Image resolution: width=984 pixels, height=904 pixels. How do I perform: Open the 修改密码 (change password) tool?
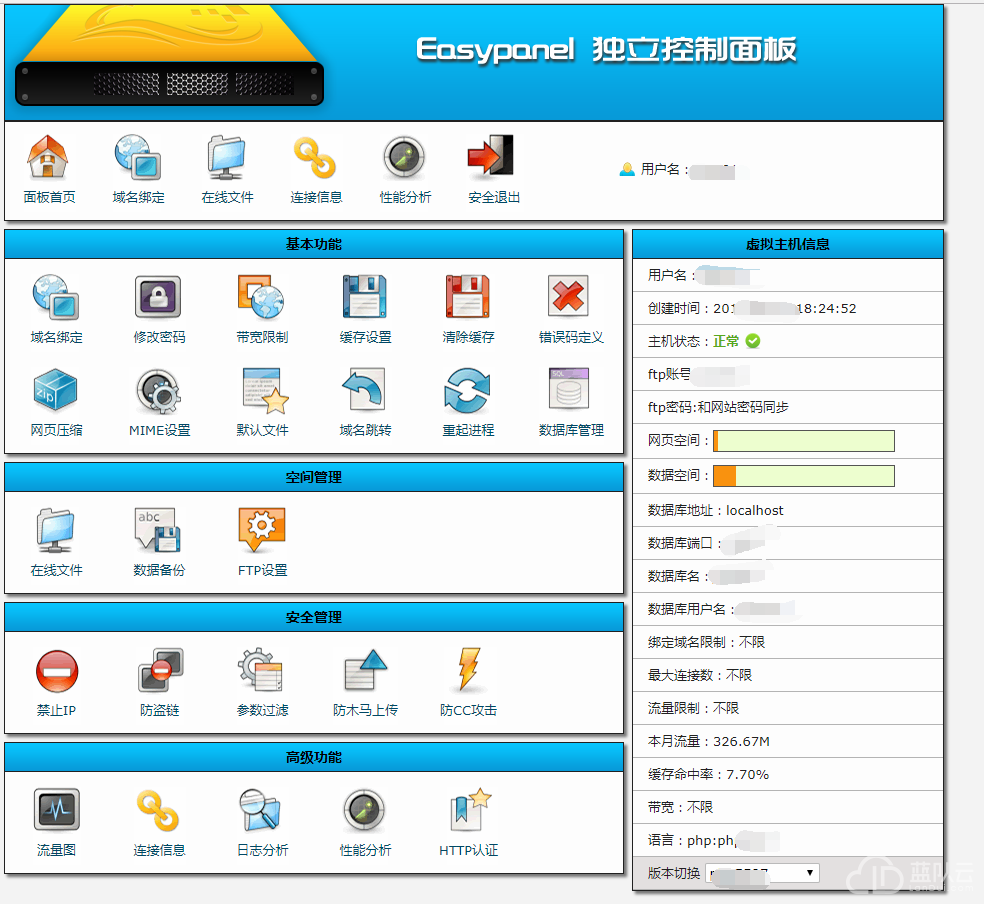(158, 297)
